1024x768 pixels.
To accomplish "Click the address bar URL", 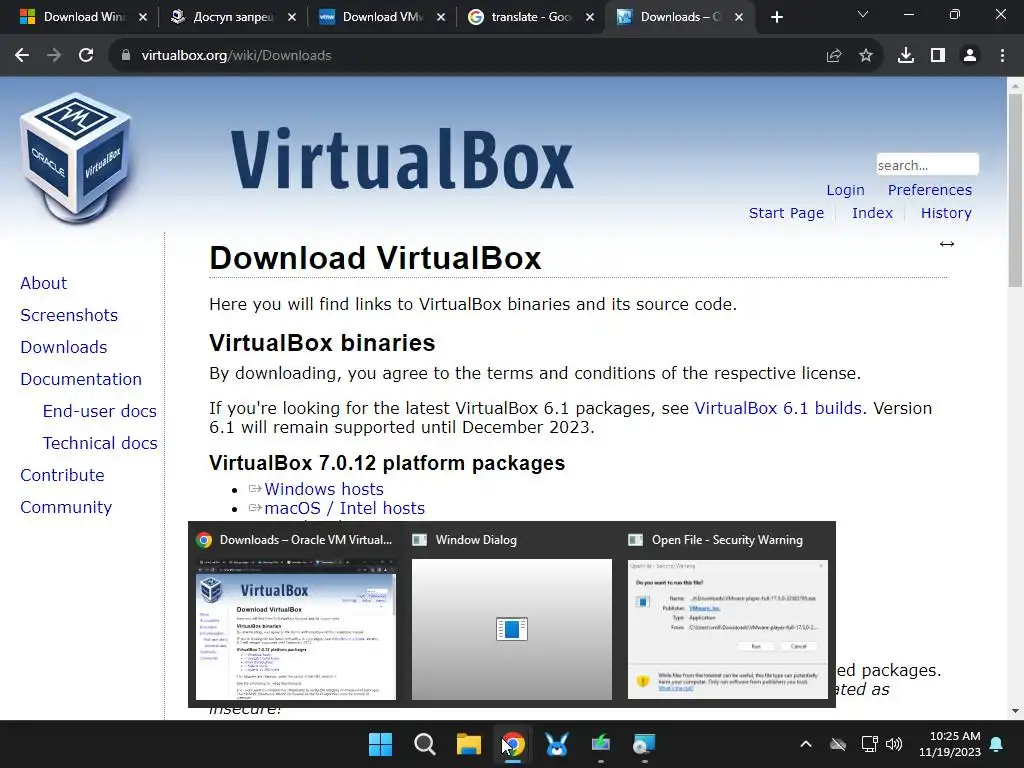I will point(236,56).
